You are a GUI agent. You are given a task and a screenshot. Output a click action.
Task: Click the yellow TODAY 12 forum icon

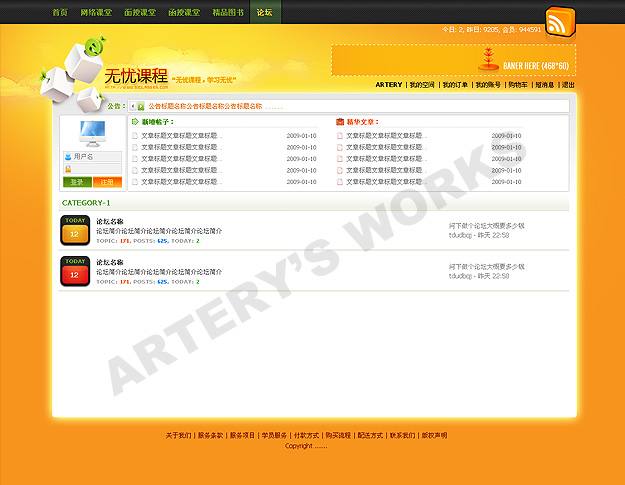[75, 230]
